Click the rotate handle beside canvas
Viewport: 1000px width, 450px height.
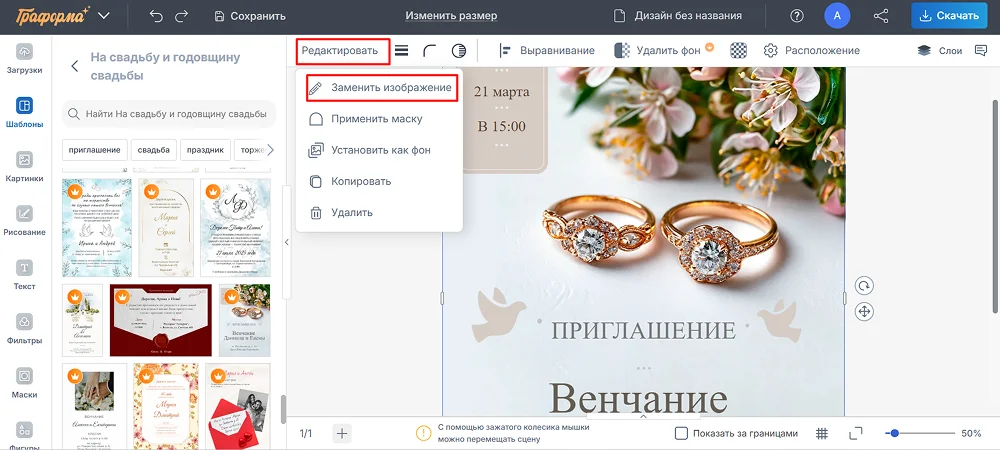point(865,286)
